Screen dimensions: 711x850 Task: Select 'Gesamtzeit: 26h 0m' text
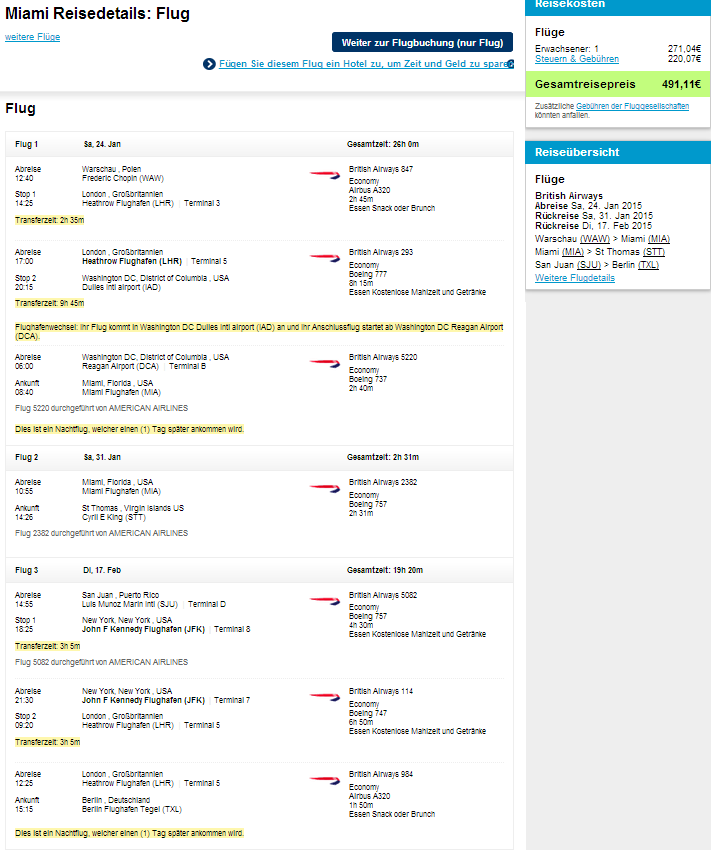coord(383,144)
